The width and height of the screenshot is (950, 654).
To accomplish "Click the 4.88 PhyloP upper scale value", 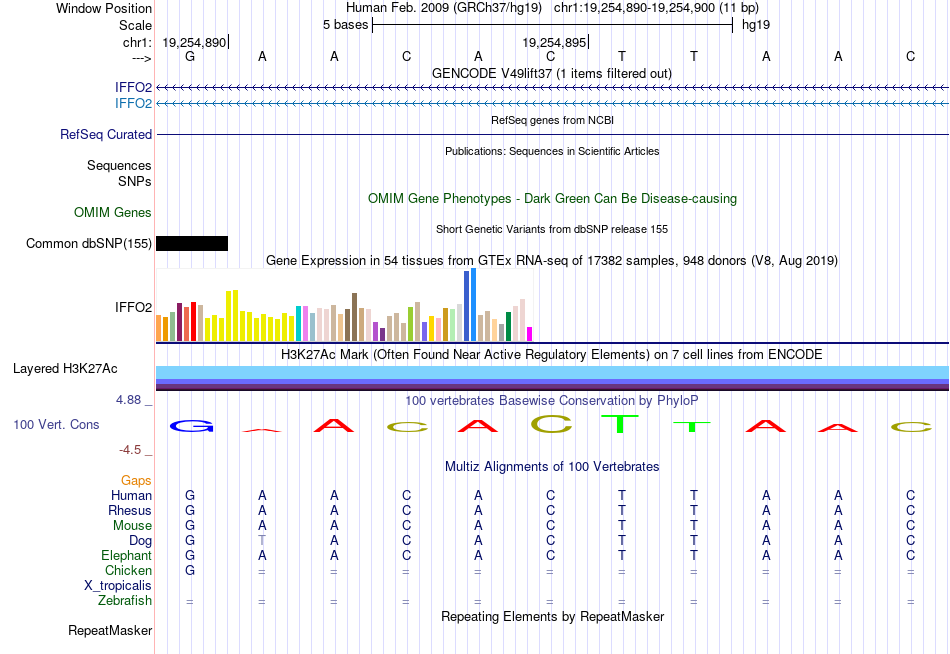I will [x=128, y=400].
